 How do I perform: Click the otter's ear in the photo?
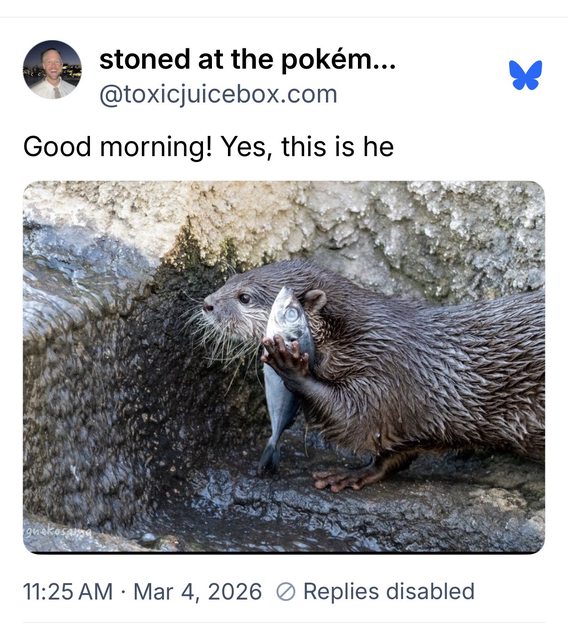coord(314,300)
